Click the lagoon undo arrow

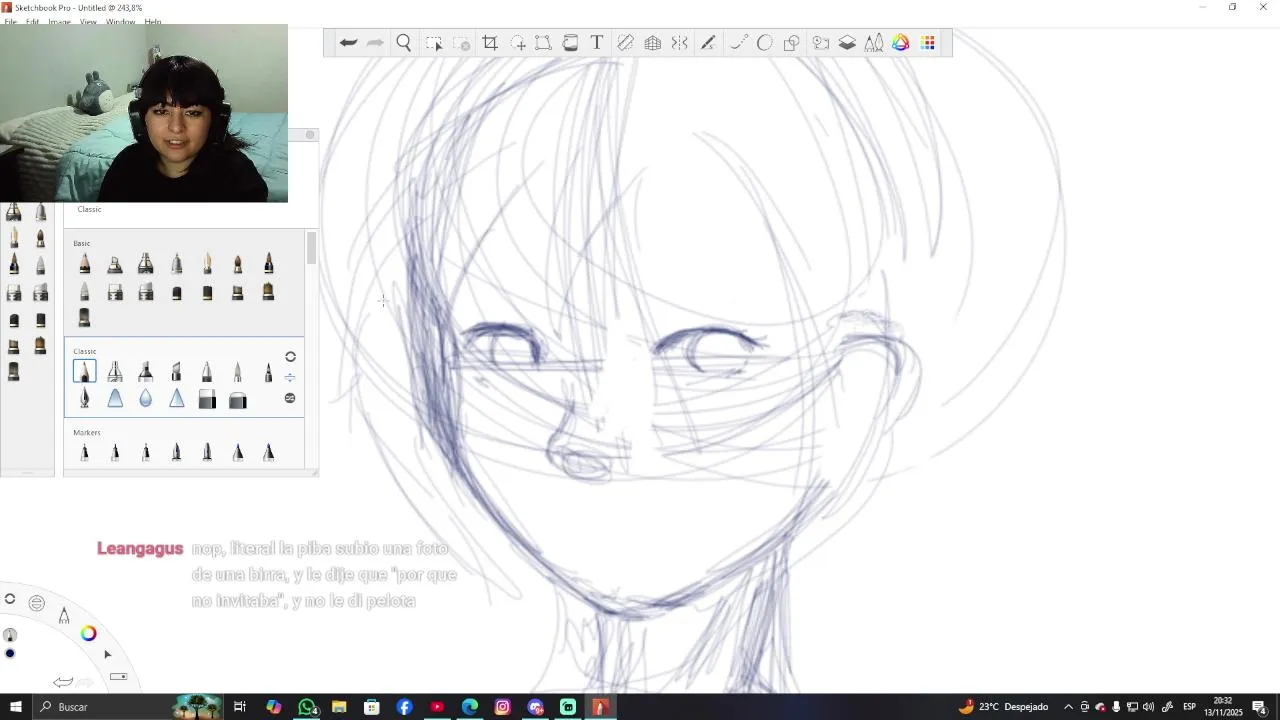[x=63, y=682]
